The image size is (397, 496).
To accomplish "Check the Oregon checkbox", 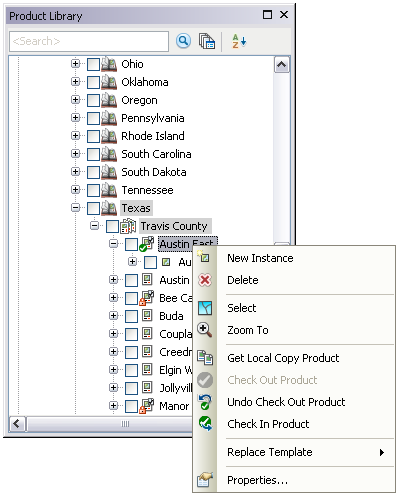I will [93, 100].
